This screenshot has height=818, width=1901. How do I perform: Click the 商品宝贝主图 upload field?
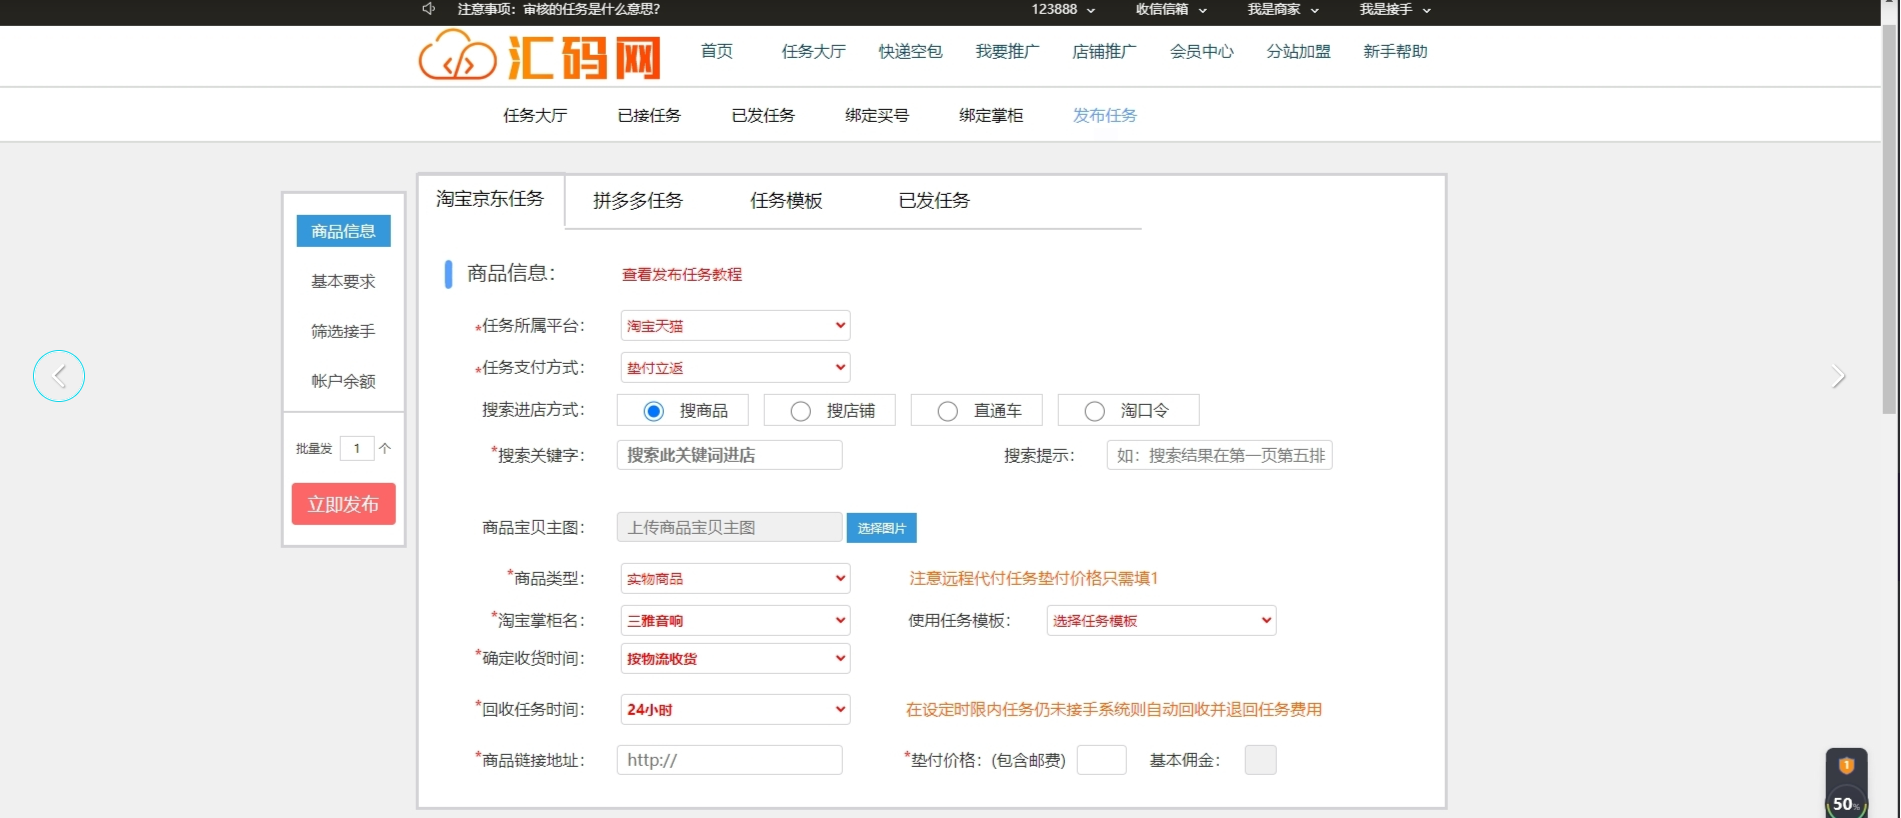tap(729, 528)
